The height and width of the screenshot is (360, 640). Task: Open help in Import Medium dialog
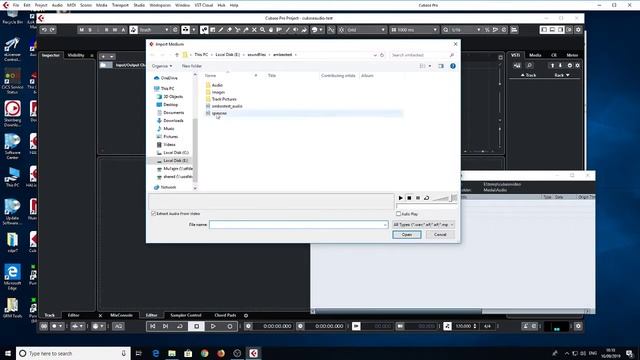pos(453,66)
